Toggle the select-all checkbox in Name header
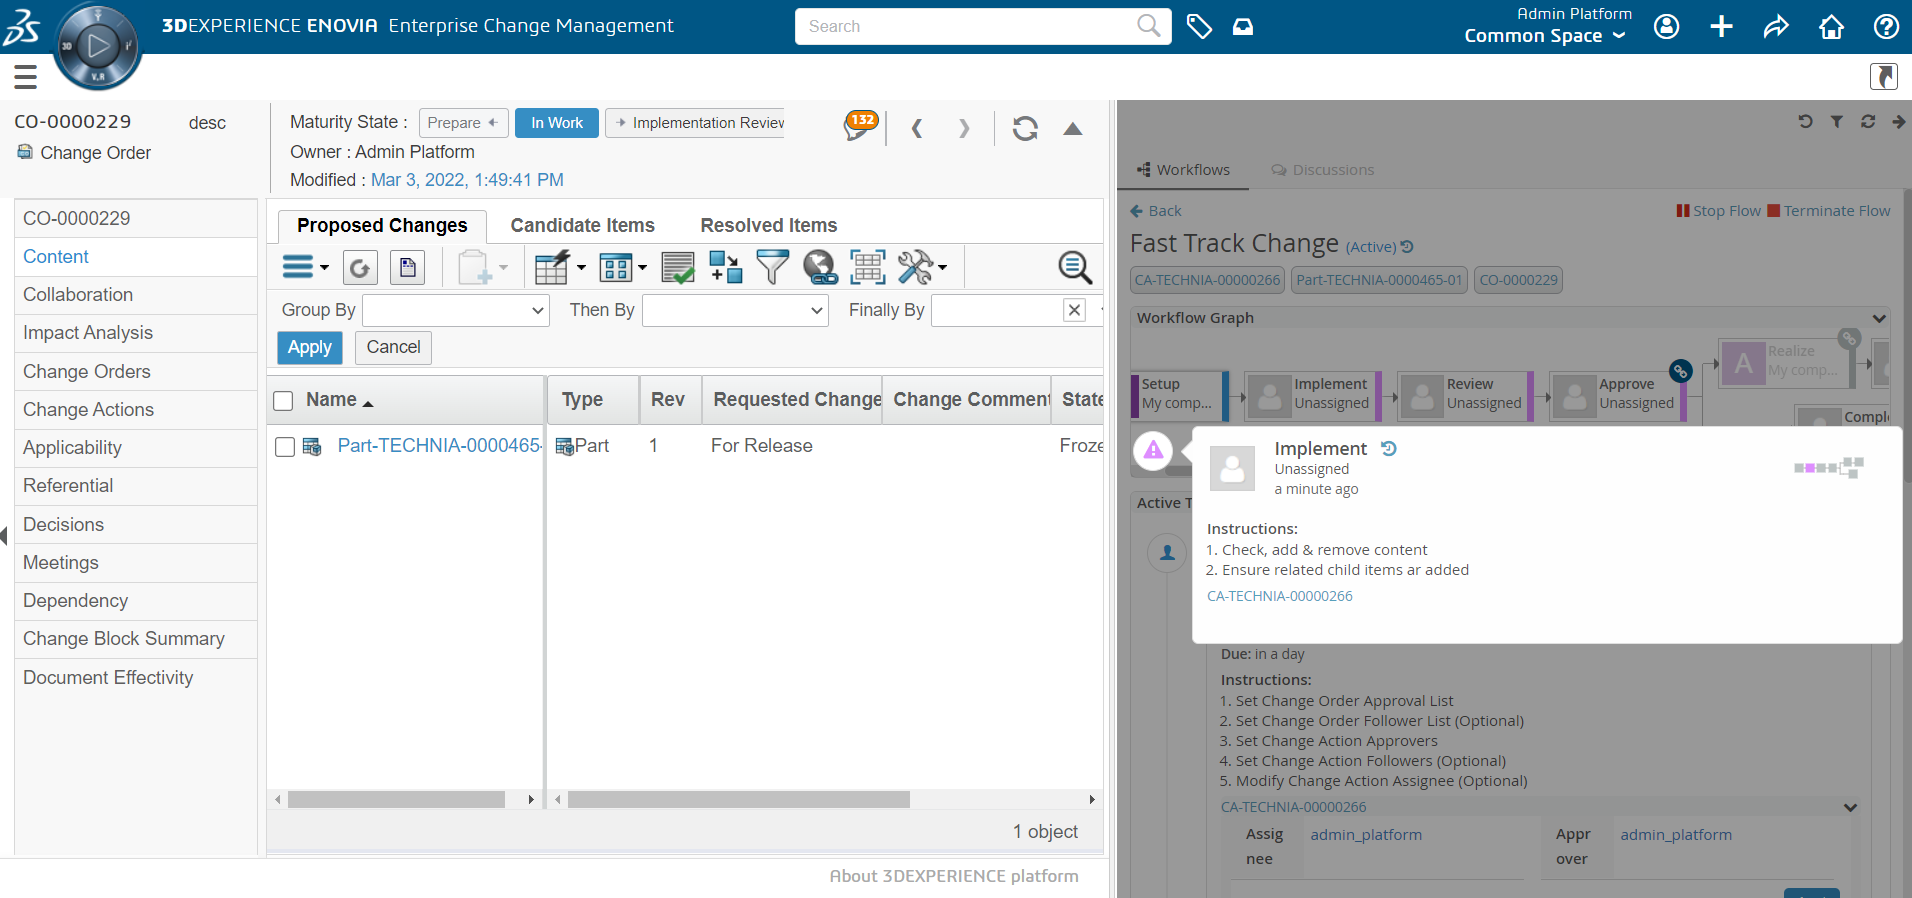Image resolution: width=1912 pixels, height=898 pixels. pos(283,401)
